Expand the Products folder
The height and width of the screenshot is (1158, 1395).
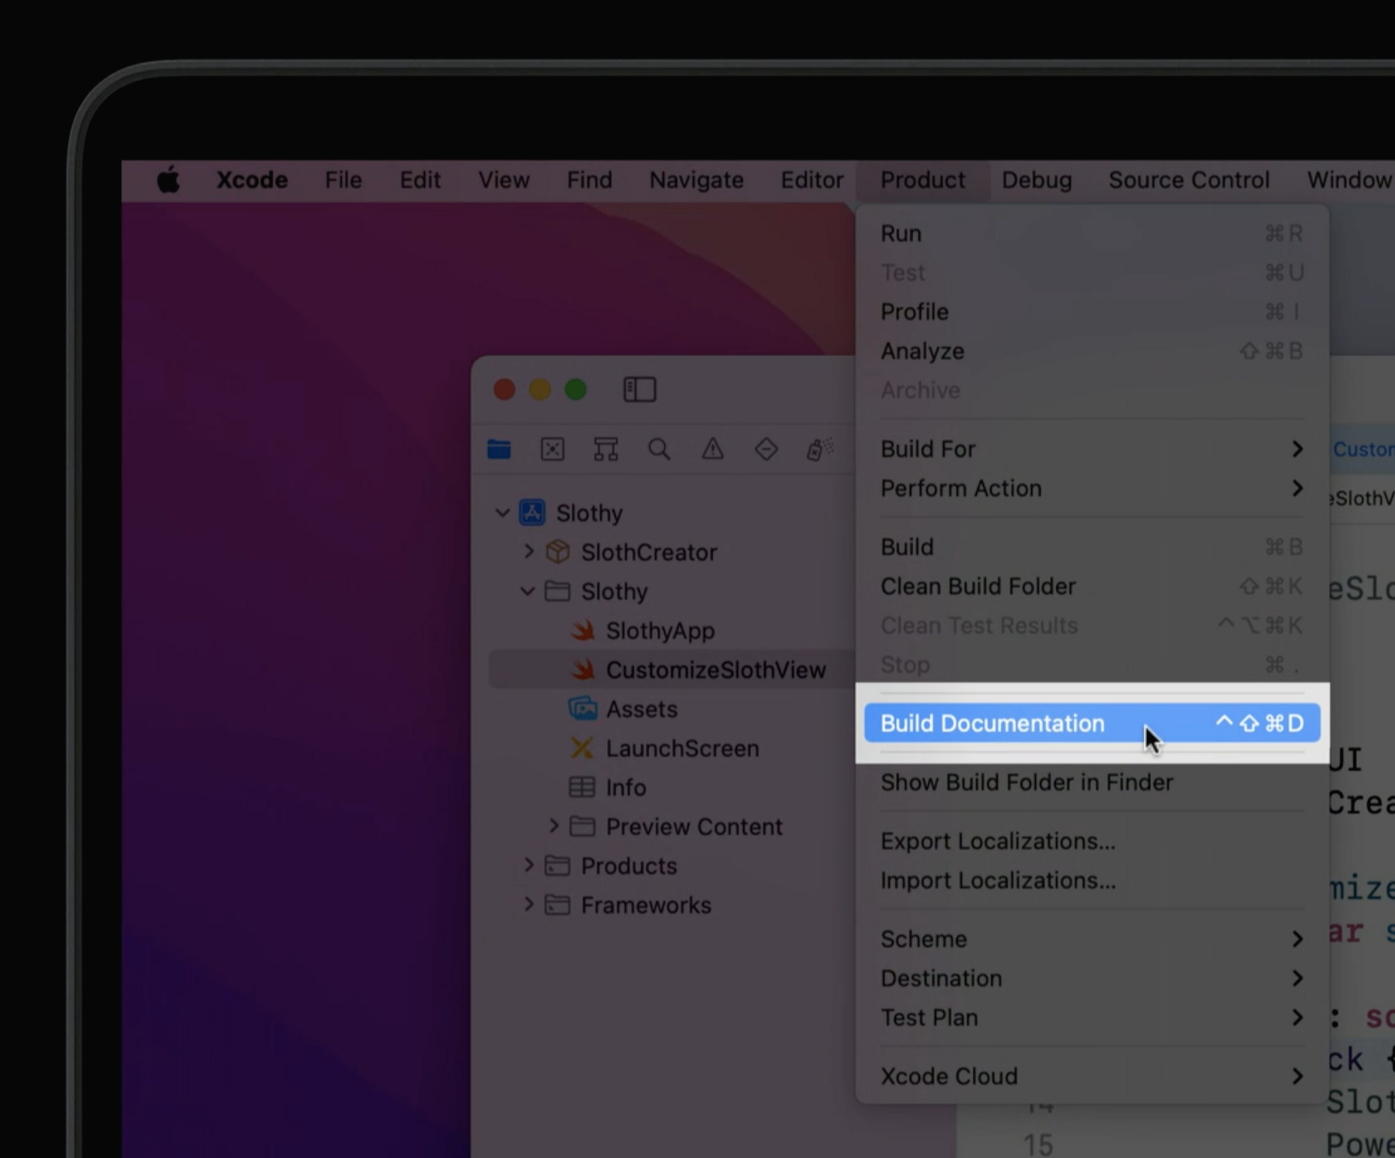click(x=529, y=865)
